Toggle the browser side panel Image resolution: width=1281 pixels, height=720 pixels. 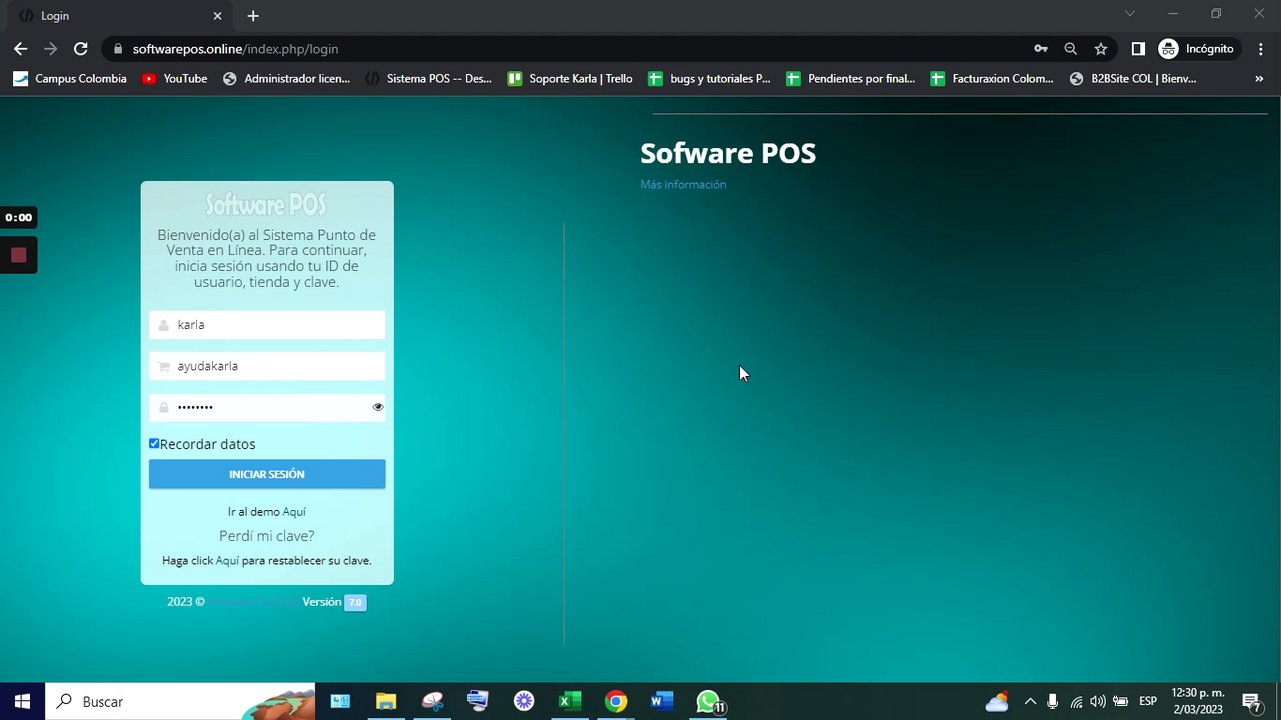pyautogui.click(x=1138, y=48)
